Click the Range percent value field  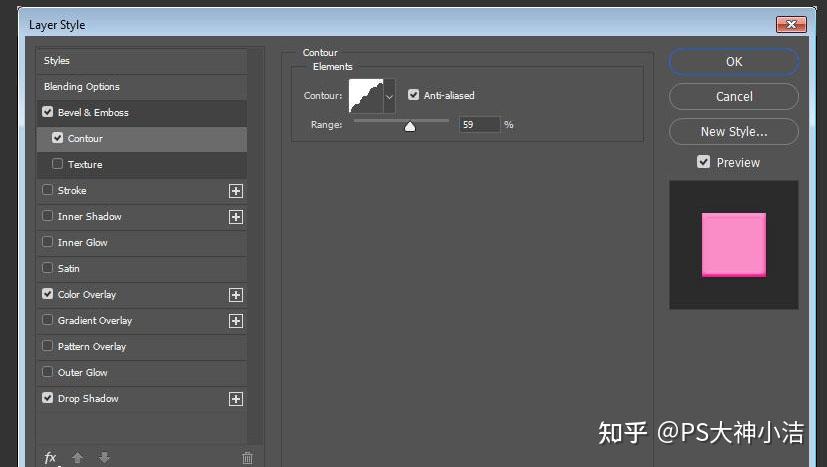(x=479, y=125)
